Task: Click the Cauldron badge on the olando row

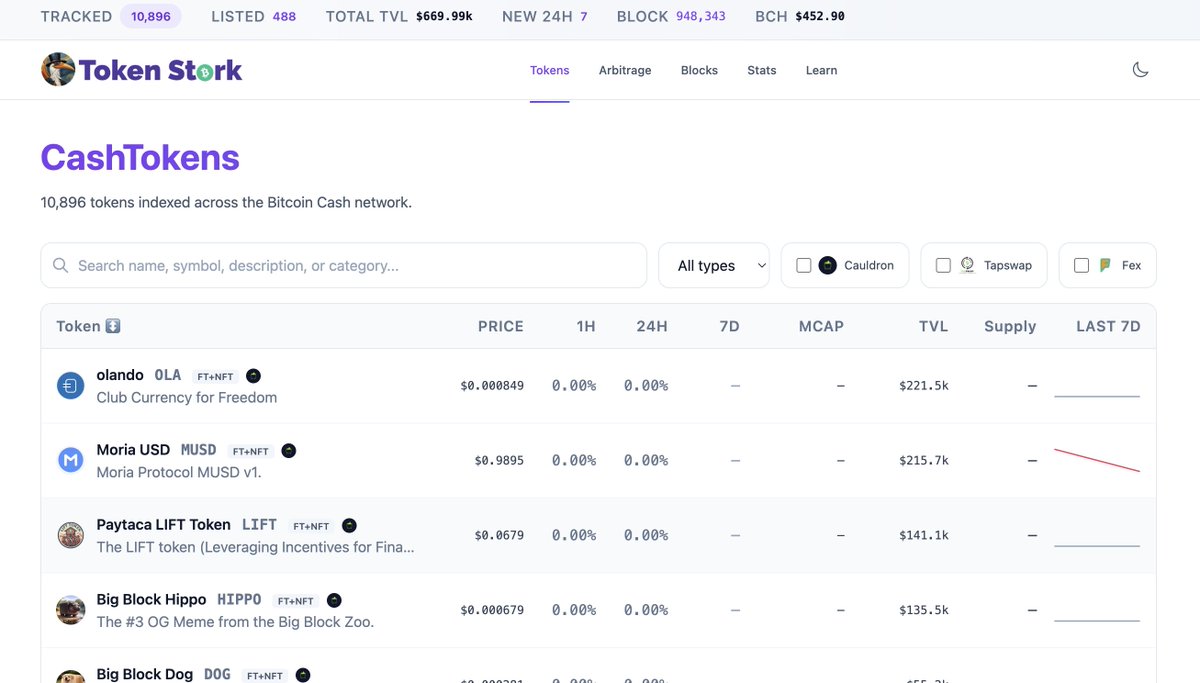Action: point(253,376)
